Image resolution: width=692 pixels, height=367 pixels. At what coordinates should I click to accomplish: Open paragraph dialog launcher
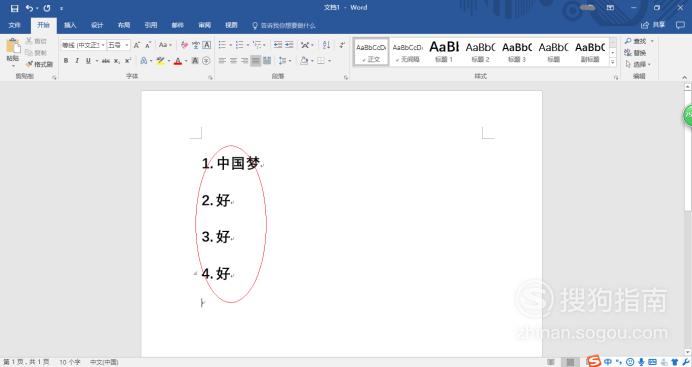pyautogui.click(x=346, y=78)
